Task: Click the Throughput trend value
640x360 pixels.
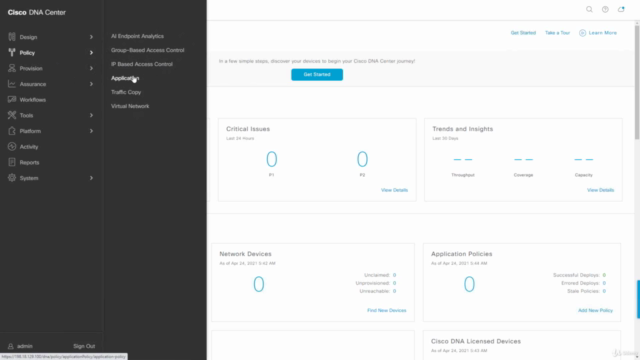Action: [x=463, y=160]
